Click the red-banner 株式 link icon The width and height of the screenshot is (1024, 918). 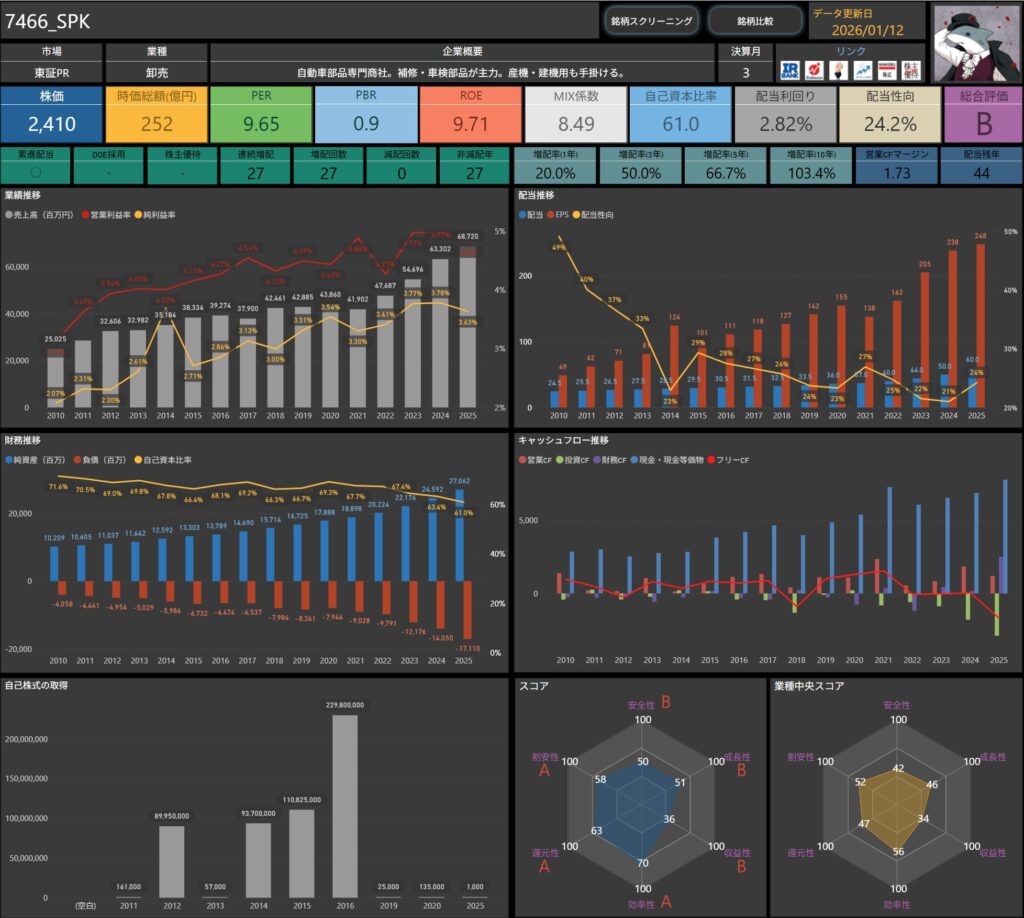pos(886,70)
